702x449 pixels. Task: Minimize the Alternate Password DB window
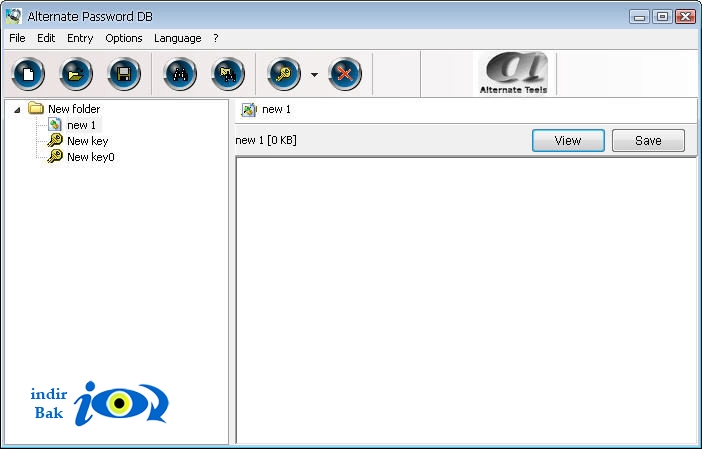coord(639,17)
